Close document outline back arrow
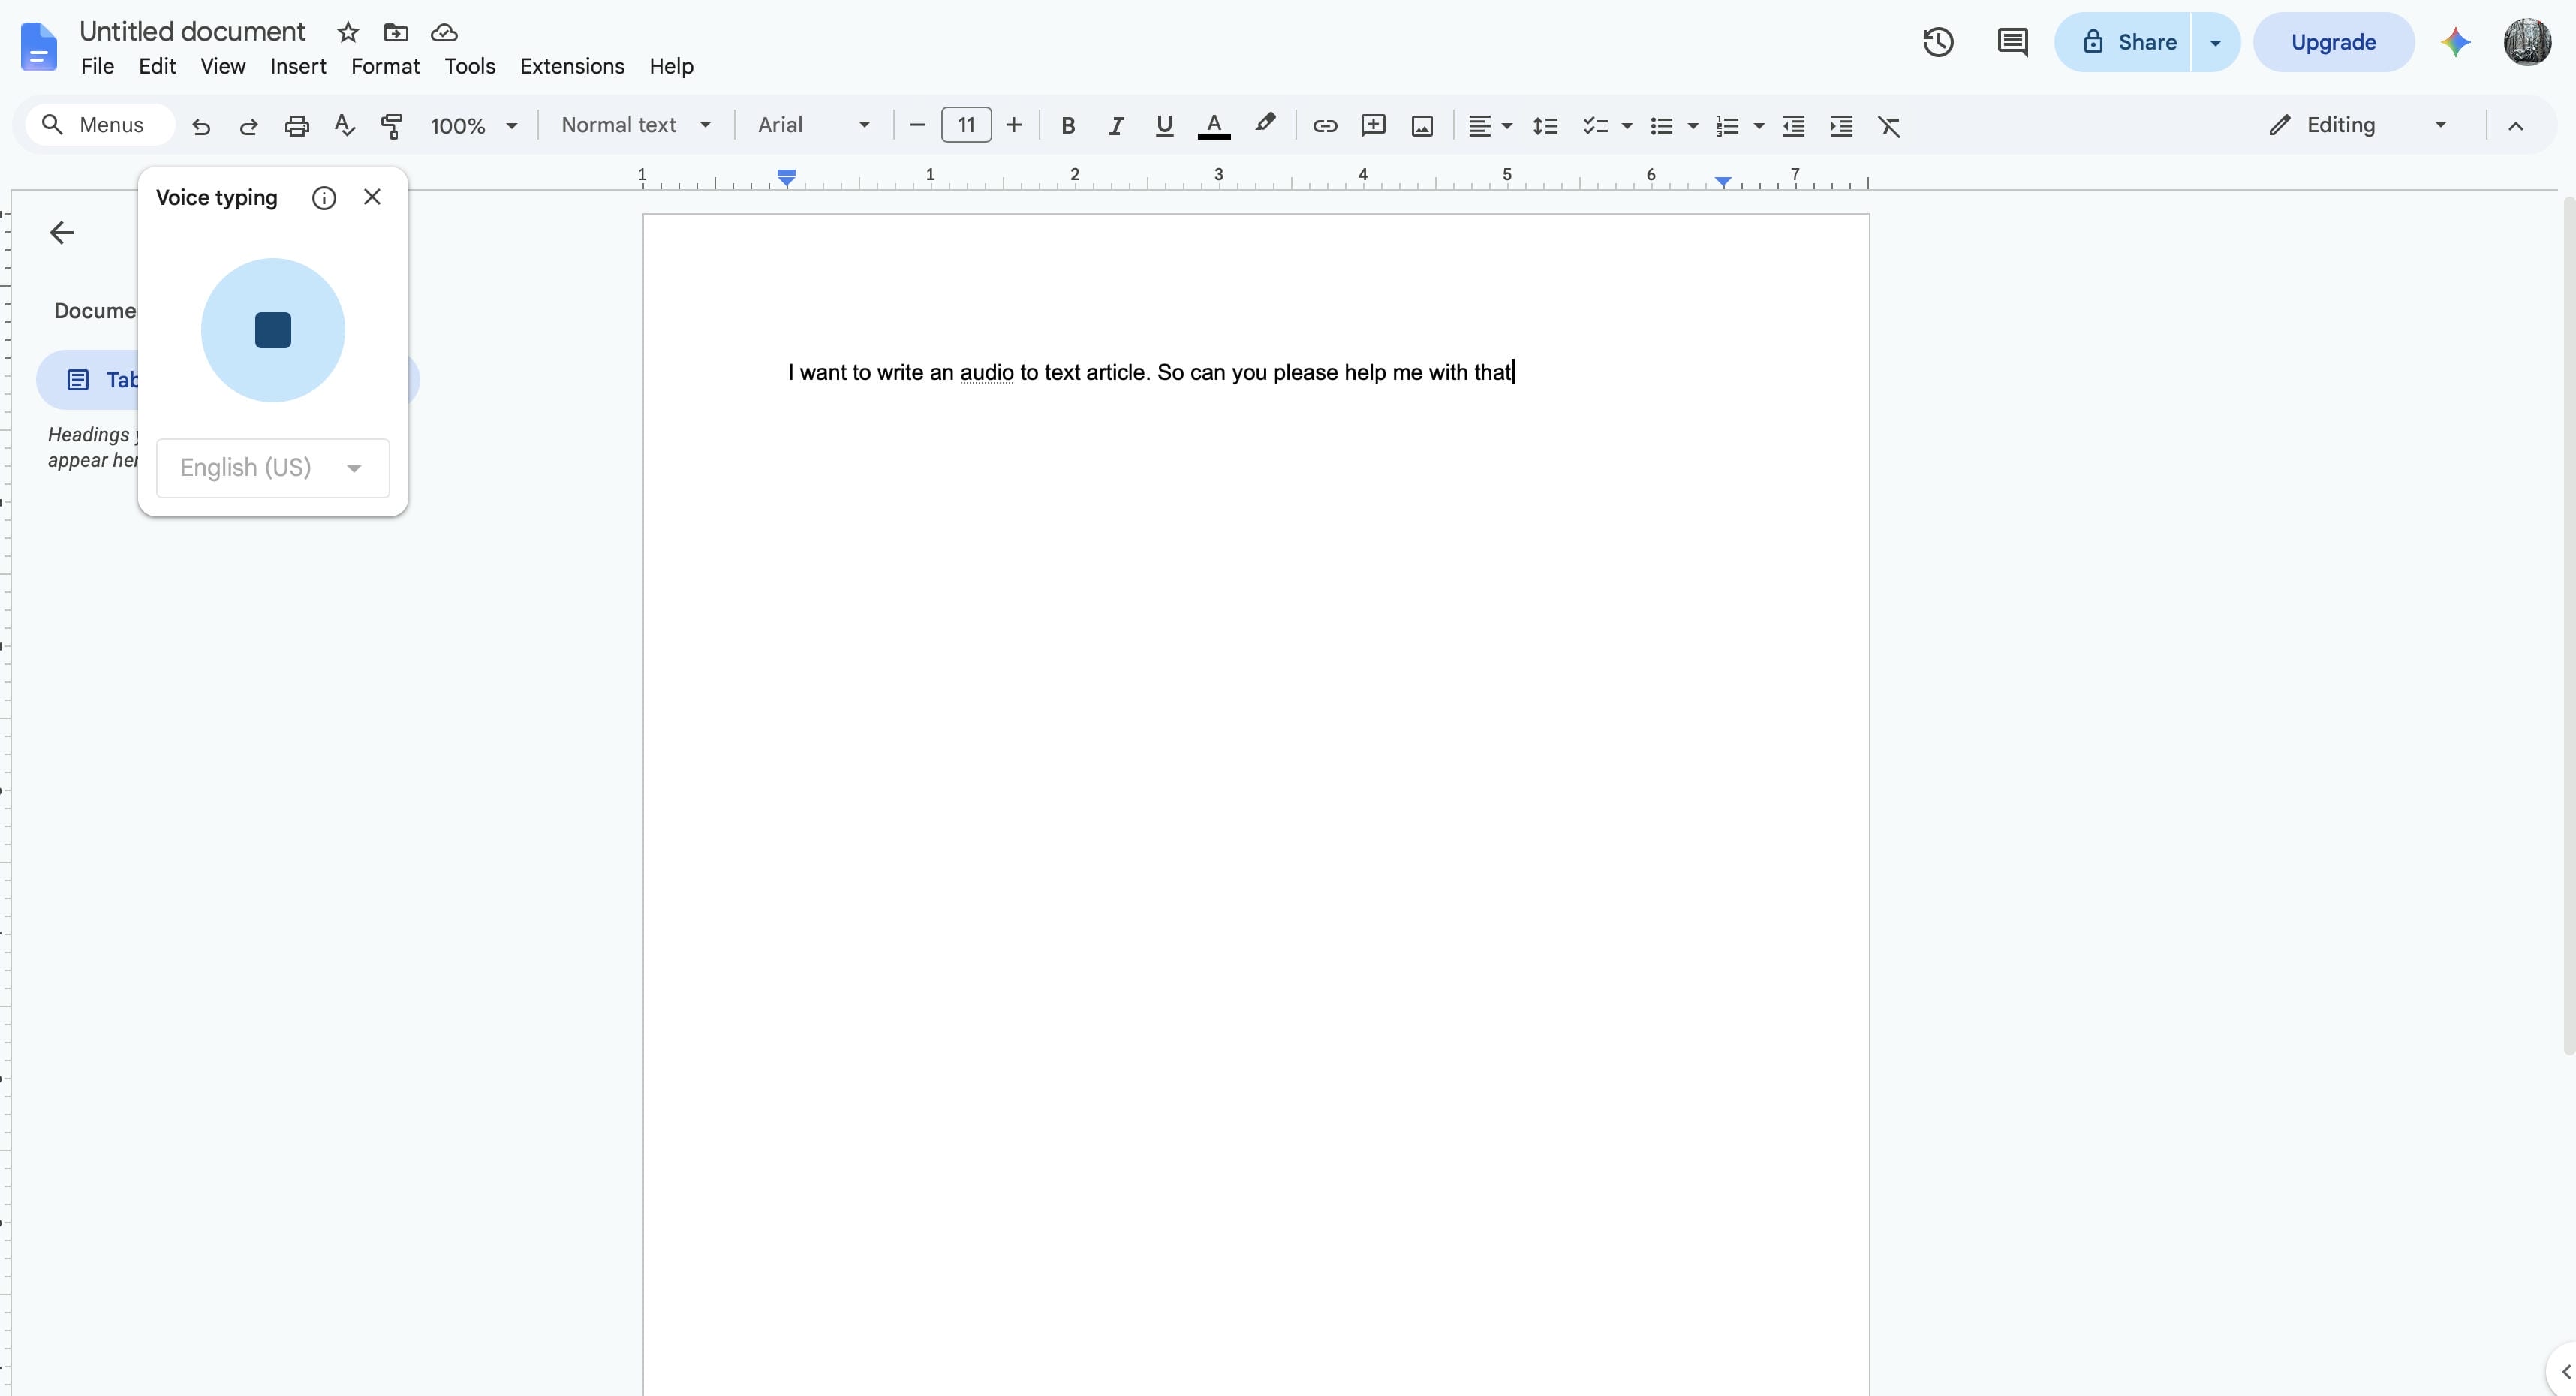 coord(61,233)
